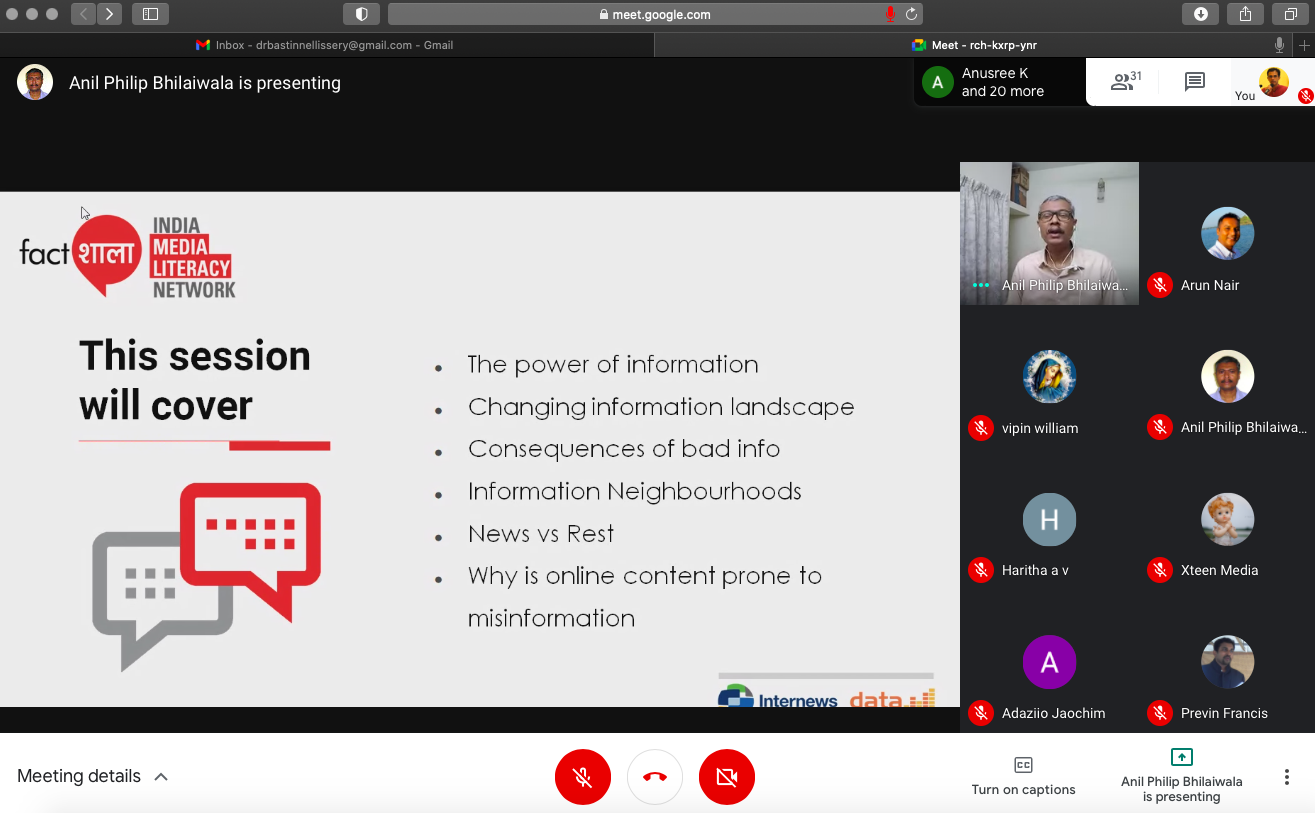Open Anil Philip Bhilaiwala is presenting menu
The image size is (1315, 813).
(x=1181, y=777)
